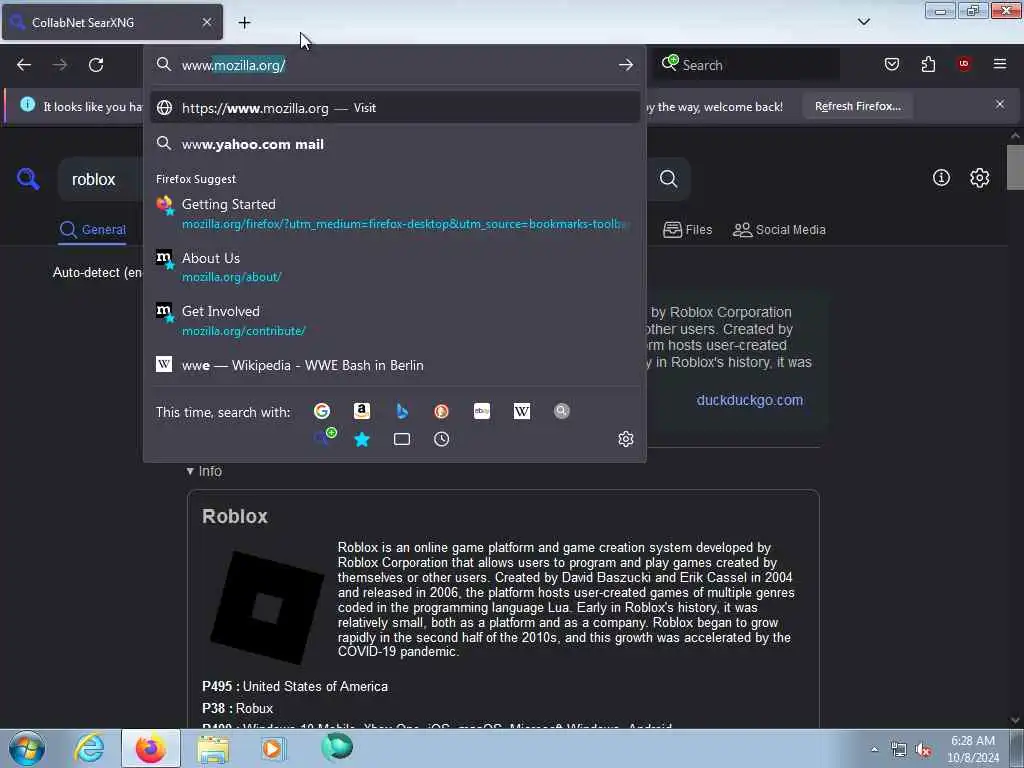Click the SearXNG search submit magnifier

pos(668,178)
